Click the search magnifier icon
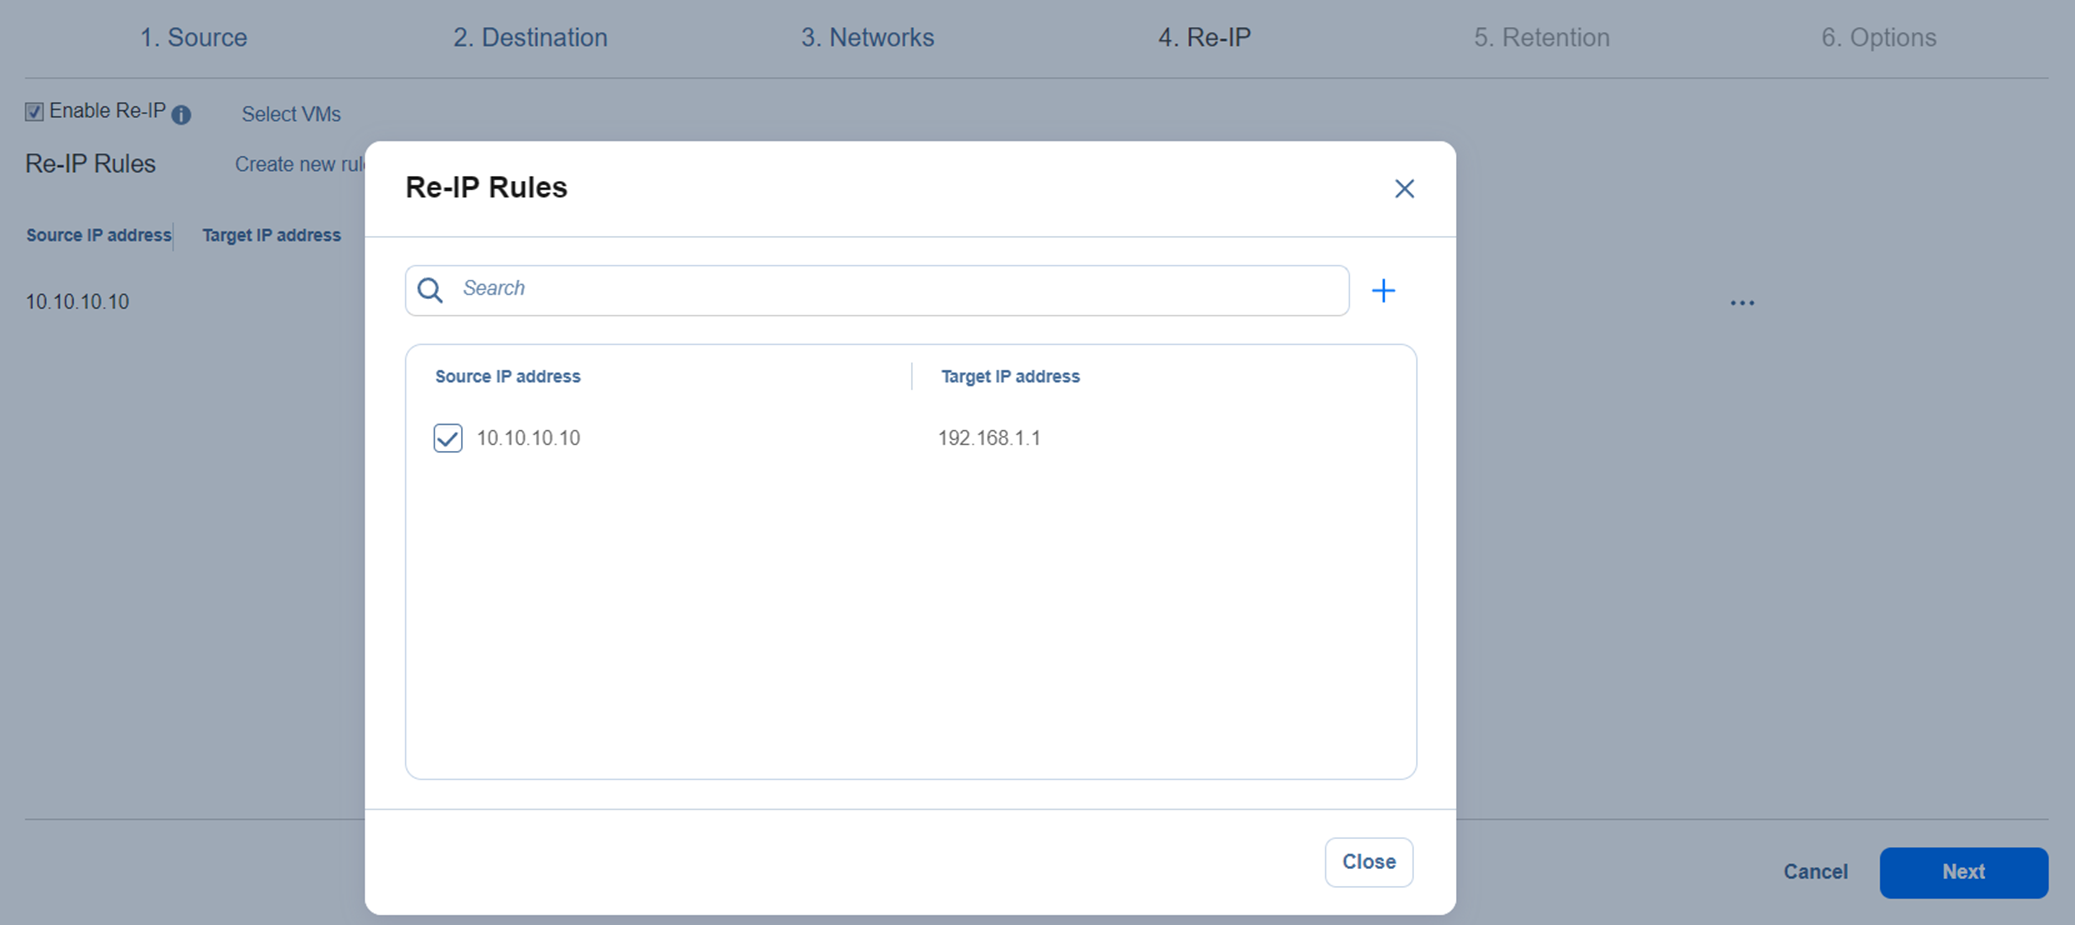This screenshot has width=2075, height=925. (x=430, y=290)
